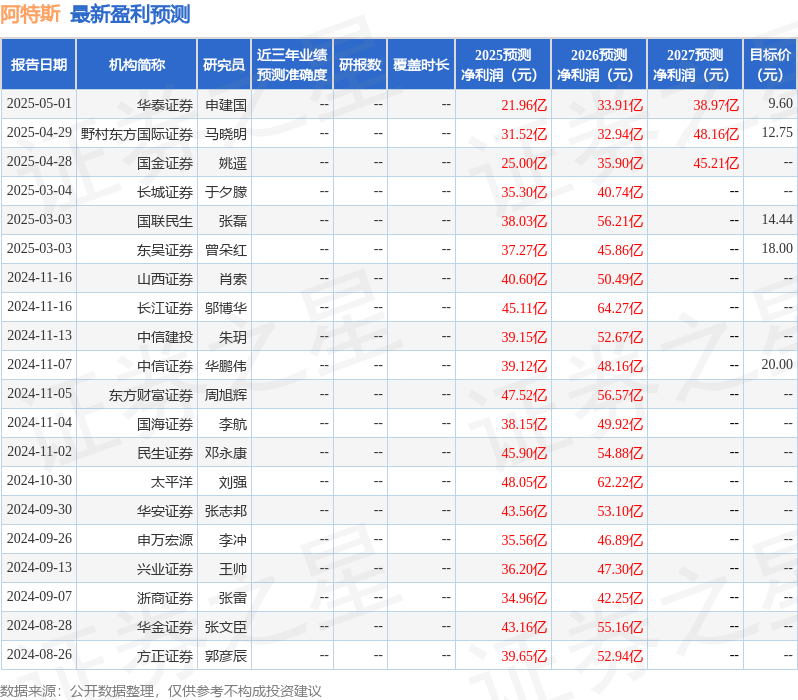This screenshot has height=700, width=798.
Task: Select institution 兴业证券
Action: (x=165, y=570)
